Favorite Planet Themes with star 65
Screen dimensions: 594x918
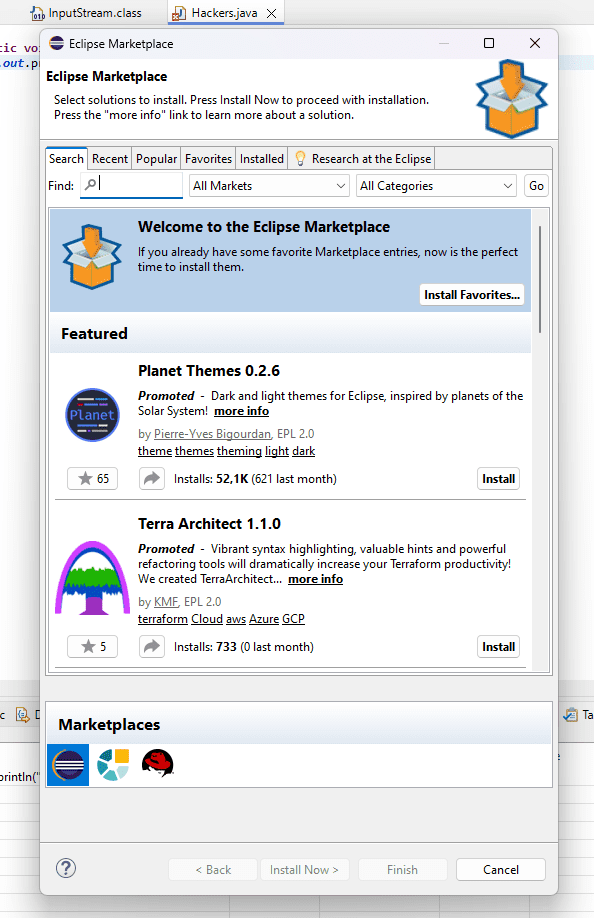92,479
